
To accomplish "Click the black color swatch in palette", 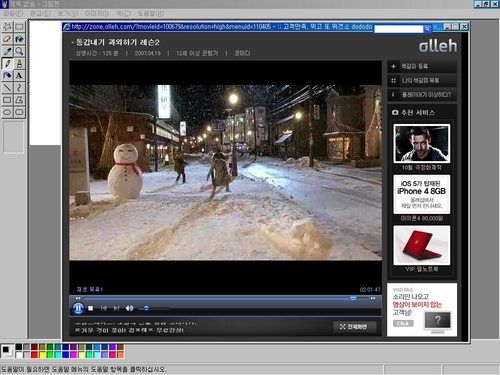I will 19,347.
